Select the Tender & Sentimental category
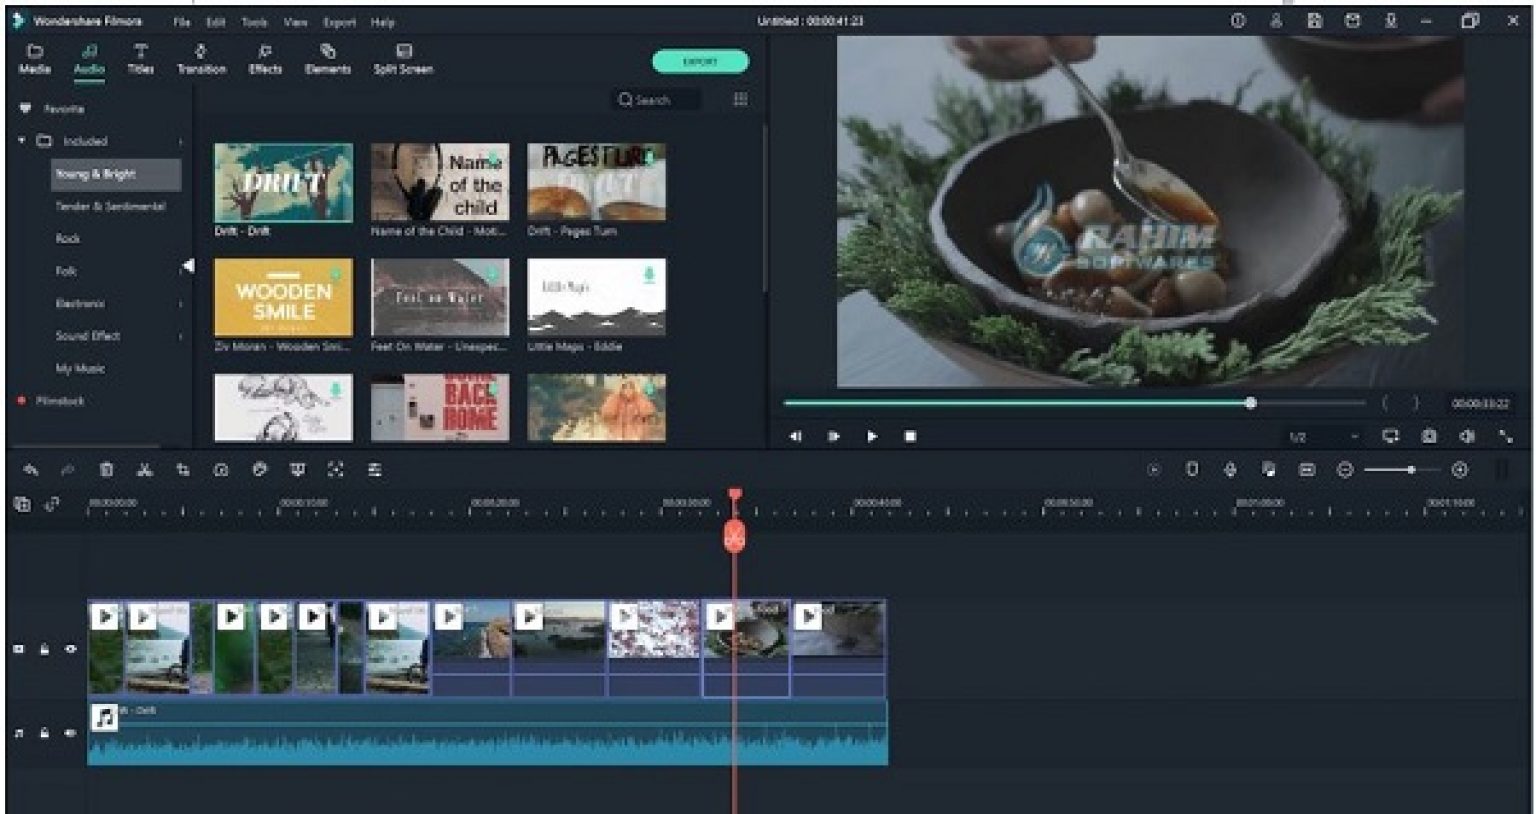The image size is (1536, 814). tap(110, 206)
